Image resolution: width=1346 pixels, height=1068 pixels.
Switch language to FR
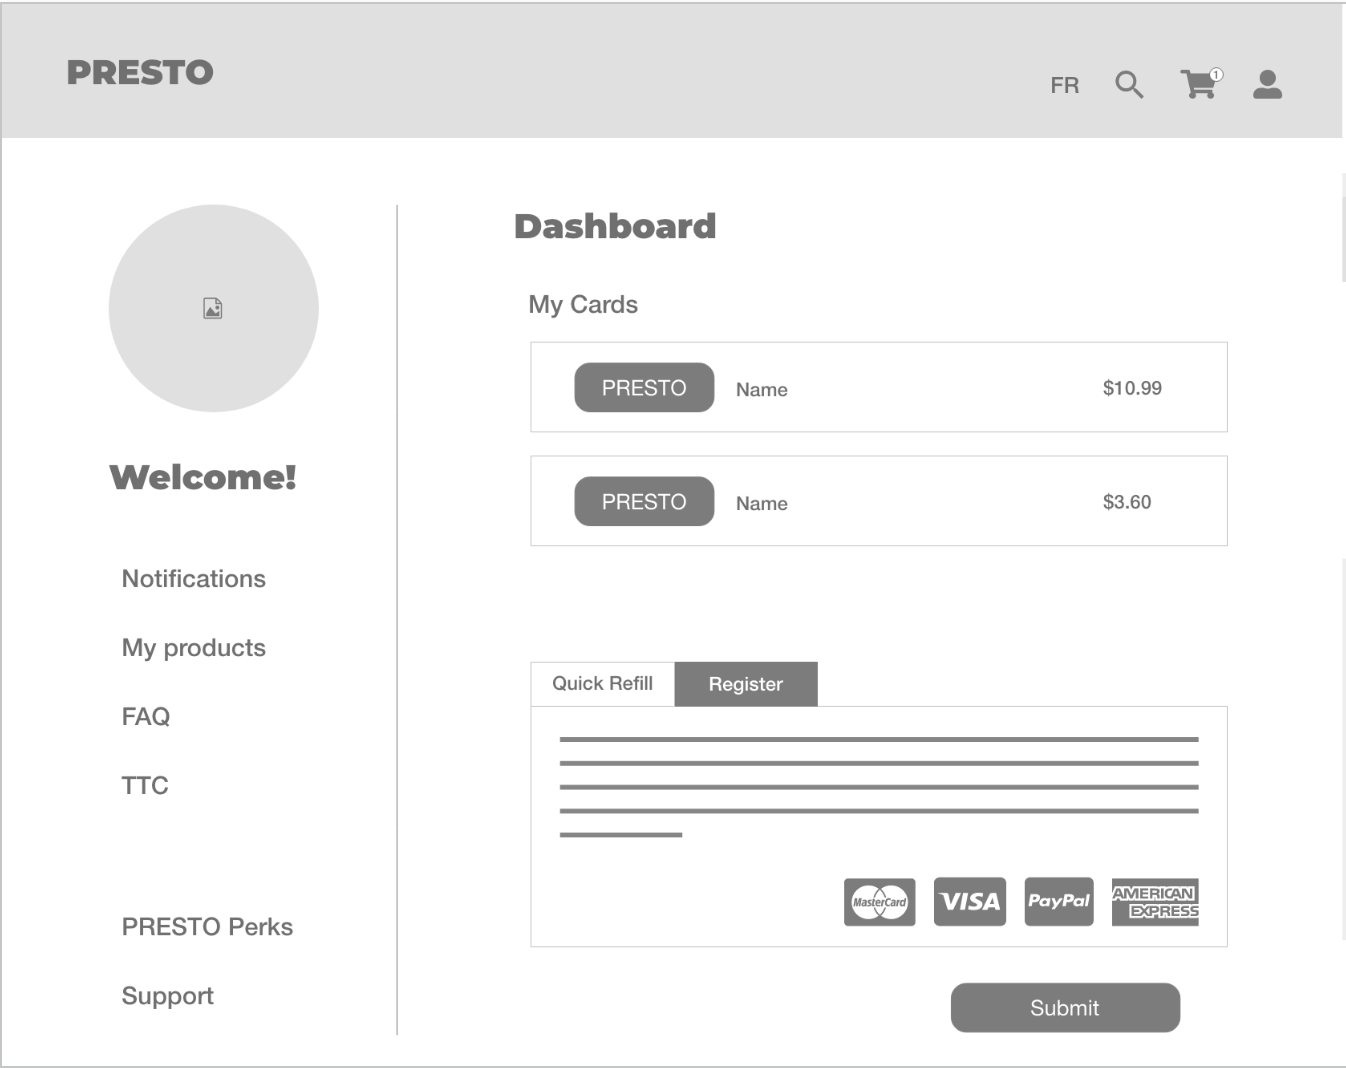[x=1065, y=86]
